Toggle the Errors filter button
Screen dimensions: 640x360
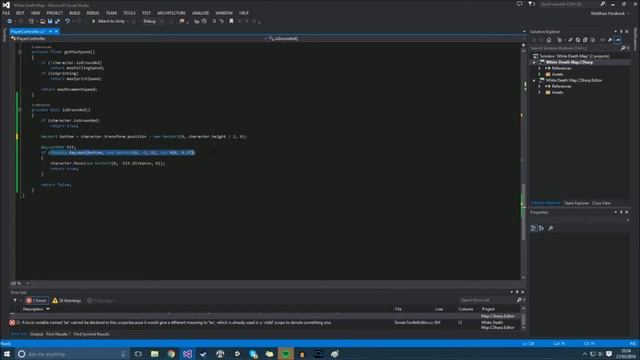[37, 300]
